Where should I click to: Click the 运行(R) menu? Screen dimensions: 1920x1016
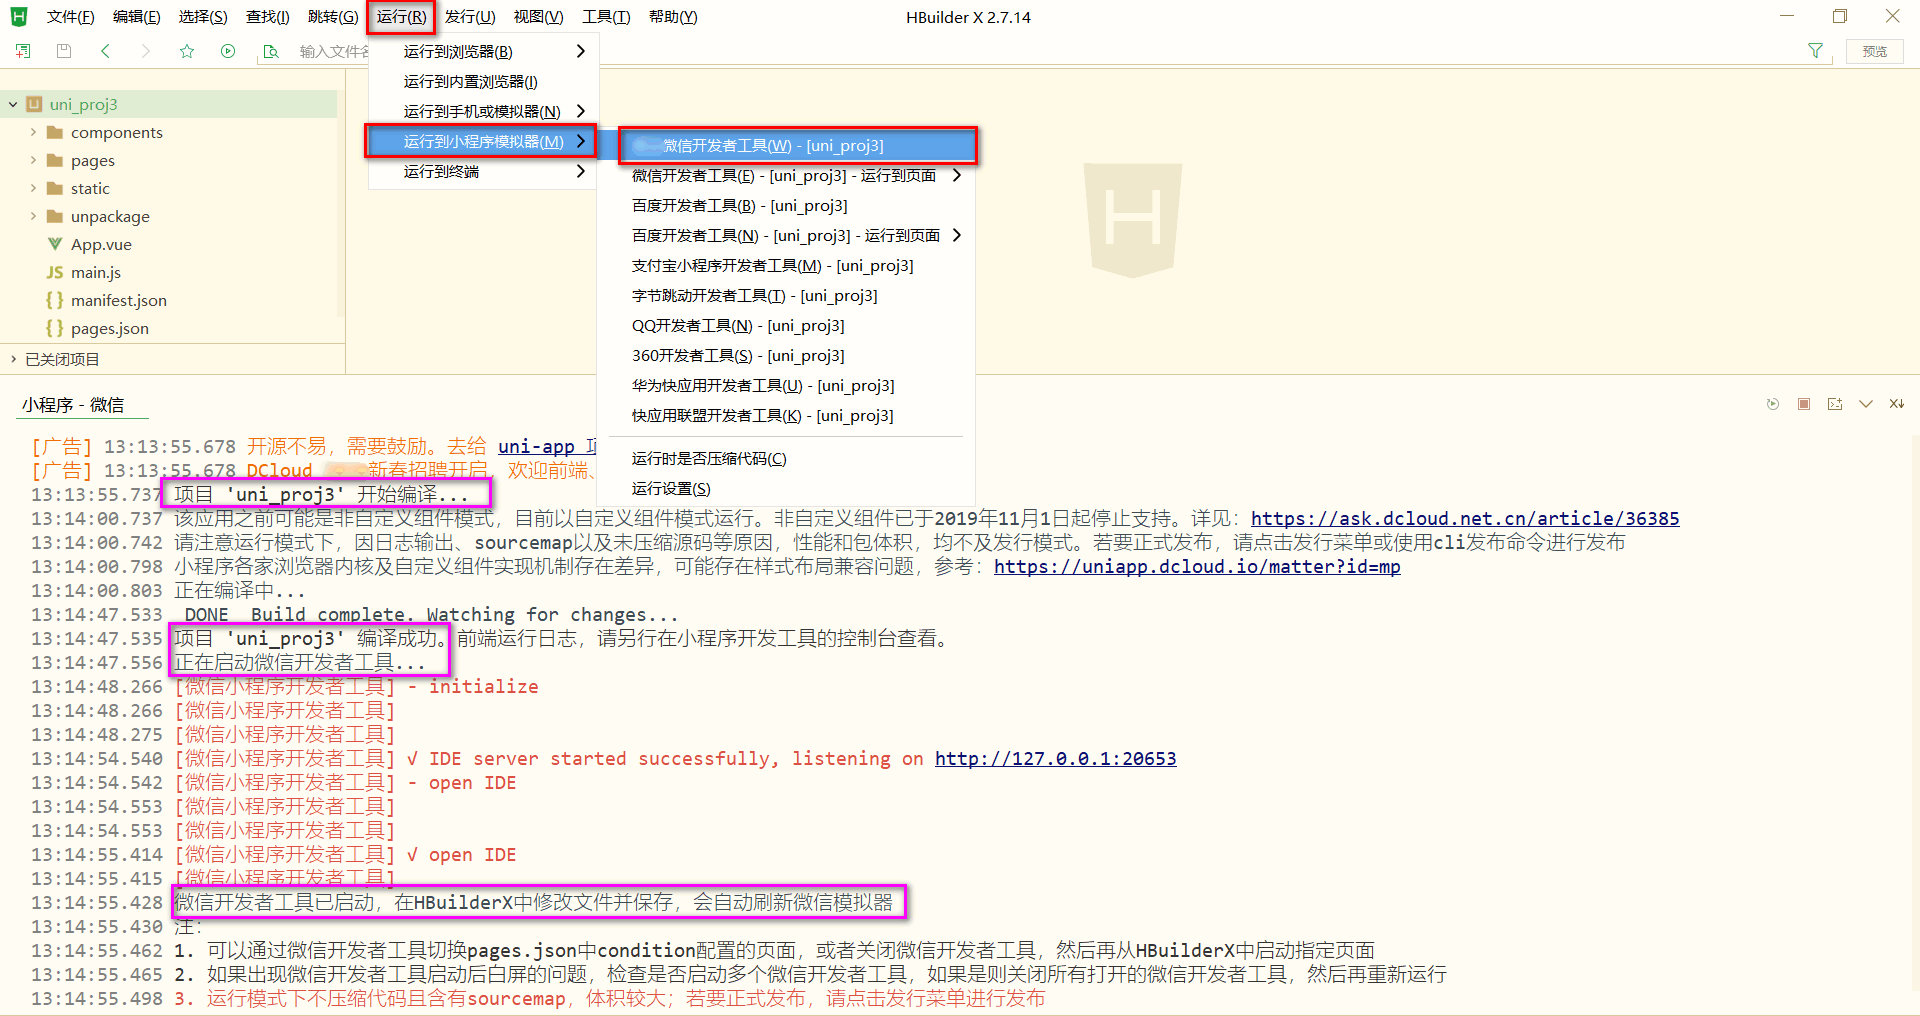[401, 17]
